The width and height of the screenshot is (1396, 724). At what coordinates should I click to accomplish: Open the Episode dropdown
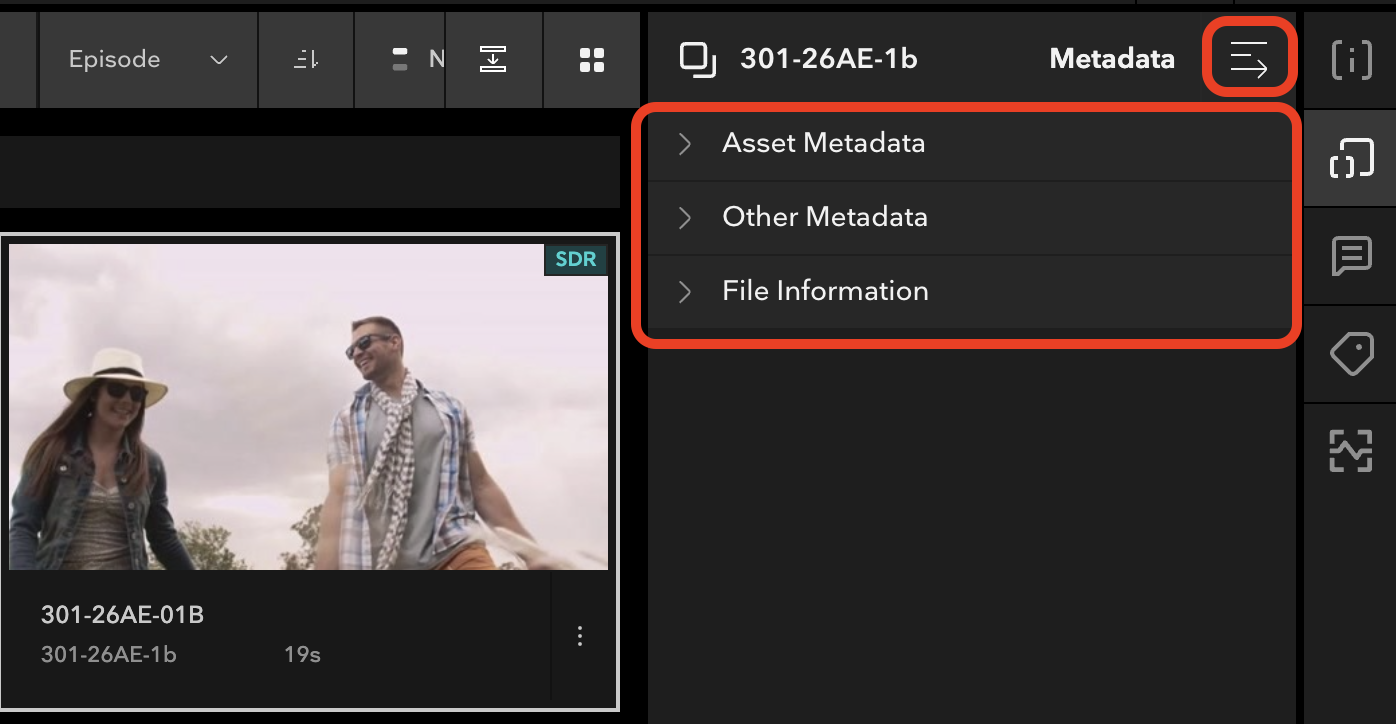(148, 60)
